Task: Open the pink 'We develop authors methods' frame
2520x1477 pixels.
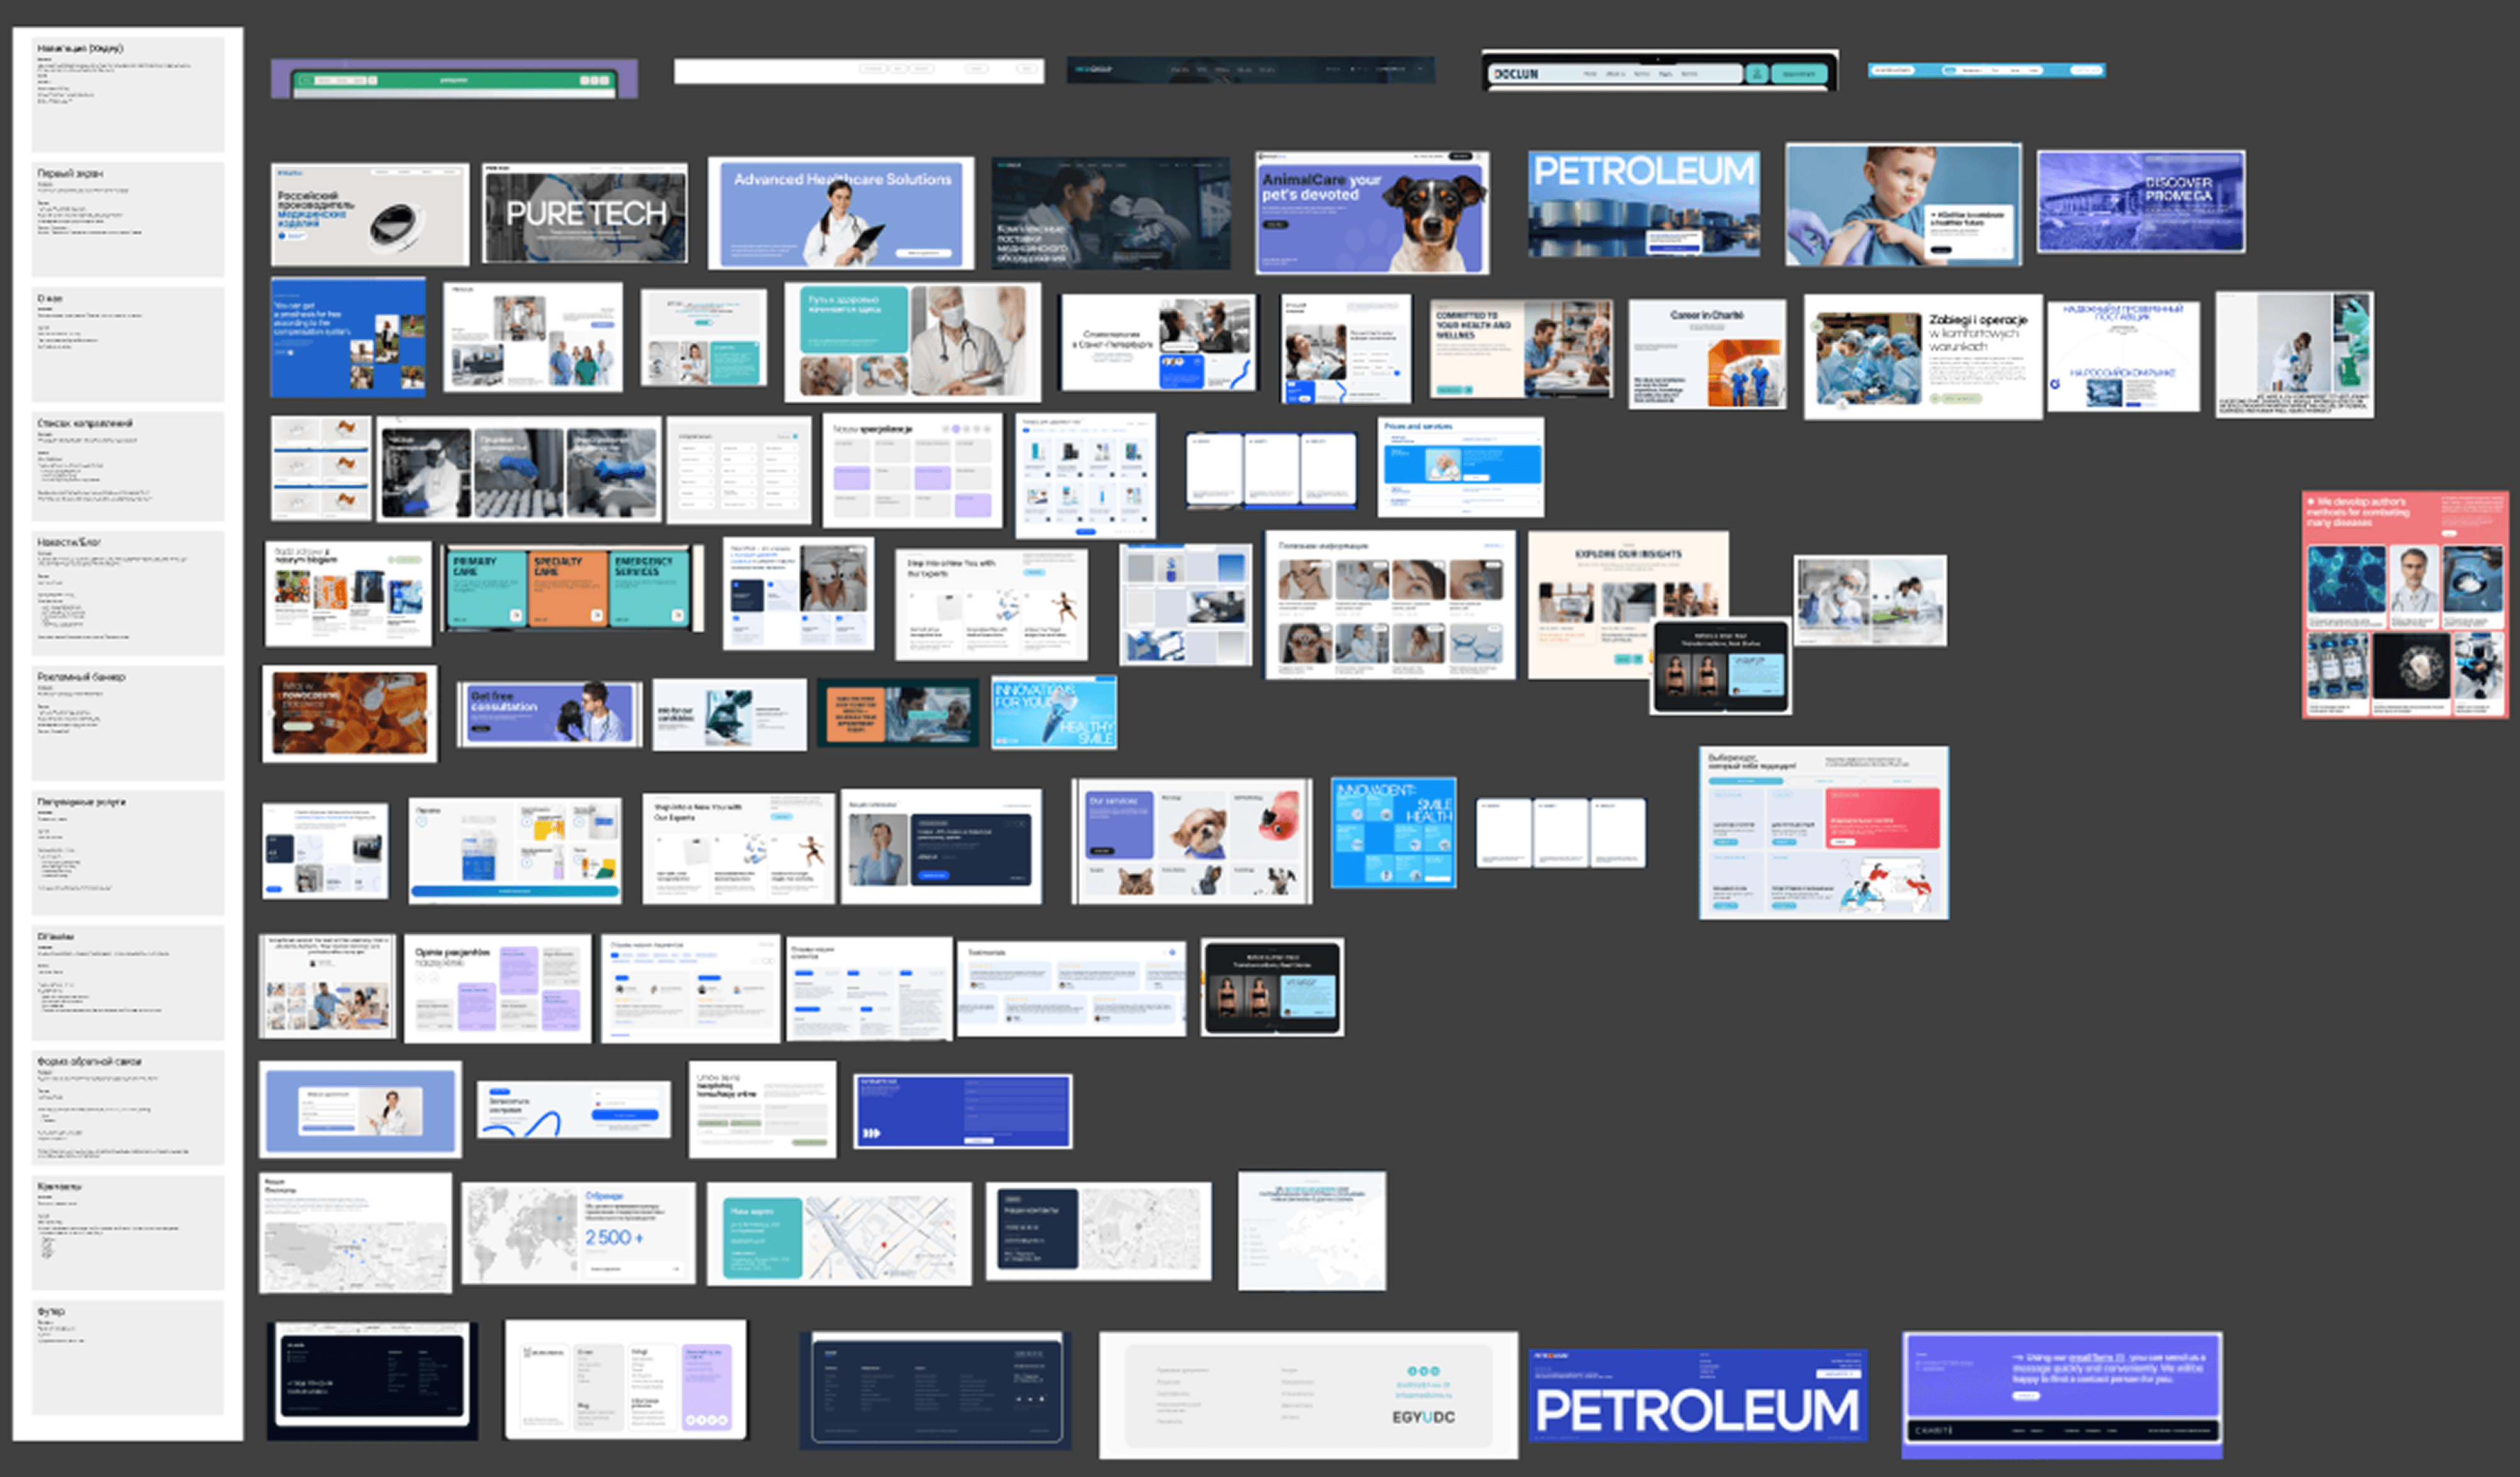Action: (x=2405, y=604)
